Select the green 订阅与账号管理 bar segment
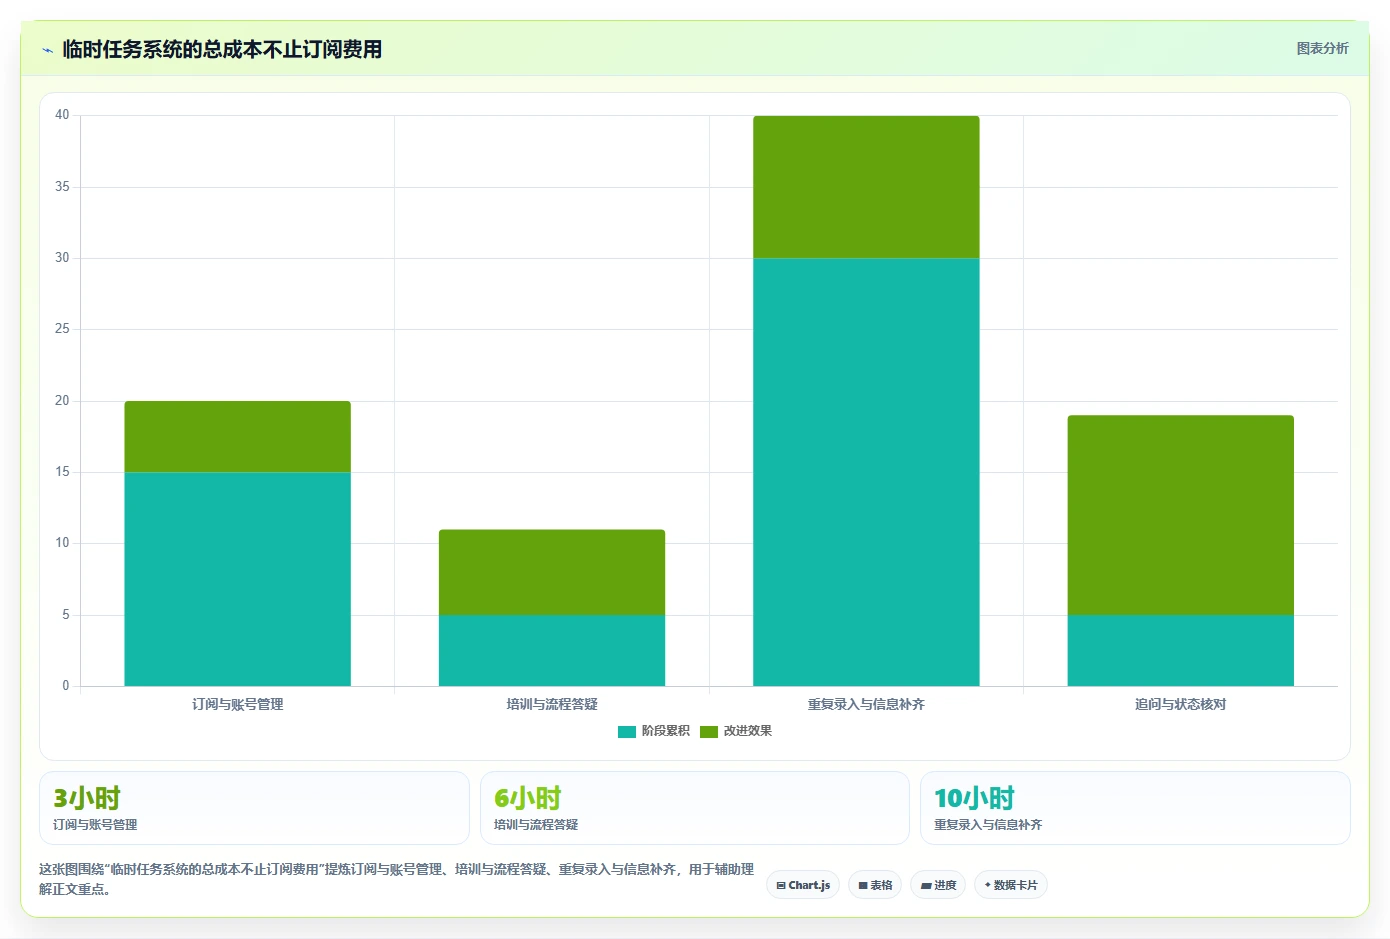Image resolution: width=1390 pixels, height=939 pixels. (237, 437)
